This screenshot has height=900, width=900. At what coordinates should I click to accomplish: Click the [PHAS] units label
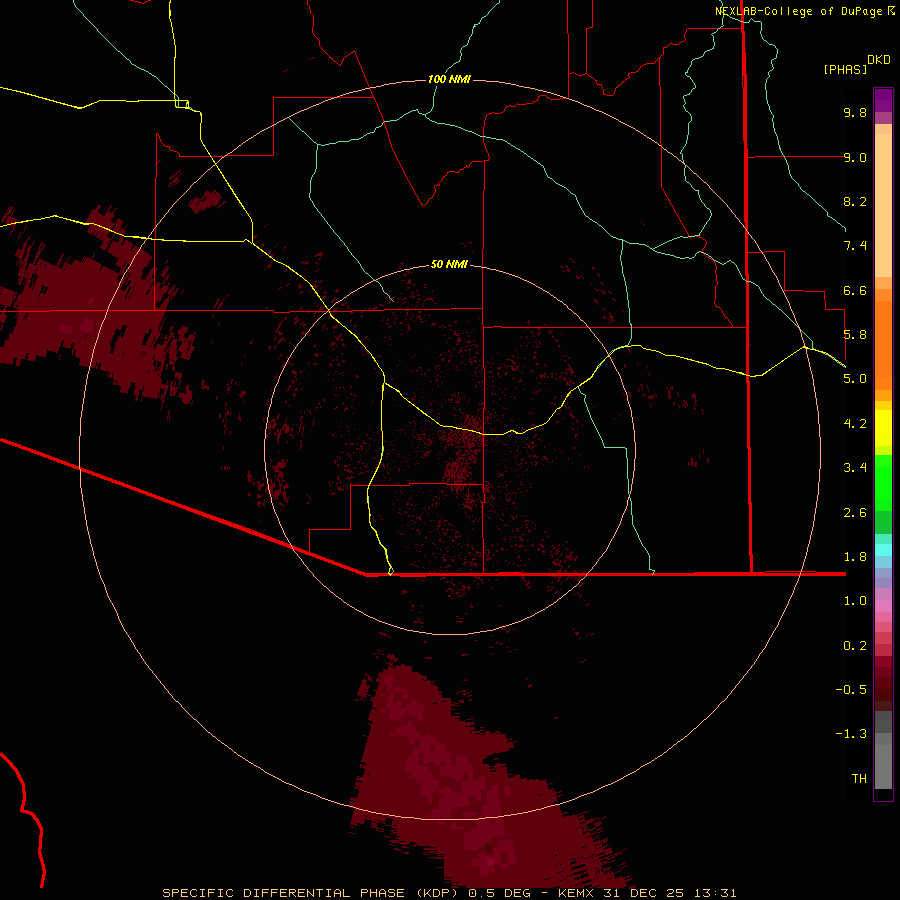pyautogui.click(x=845, y=69)
